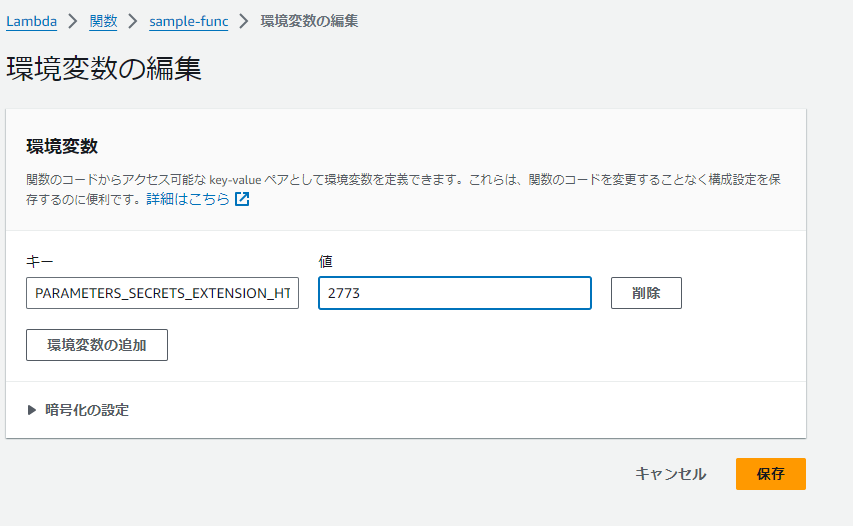Cancel editing with the キャンセル button
This screenshot has width=853, height=526.
pyautogui.click(x=670, y=474)
